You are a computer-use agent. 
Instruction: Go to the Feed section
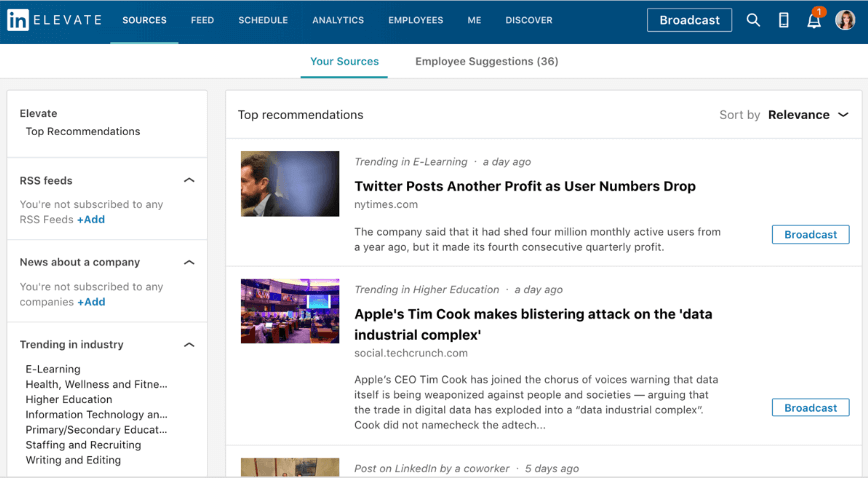202,20
